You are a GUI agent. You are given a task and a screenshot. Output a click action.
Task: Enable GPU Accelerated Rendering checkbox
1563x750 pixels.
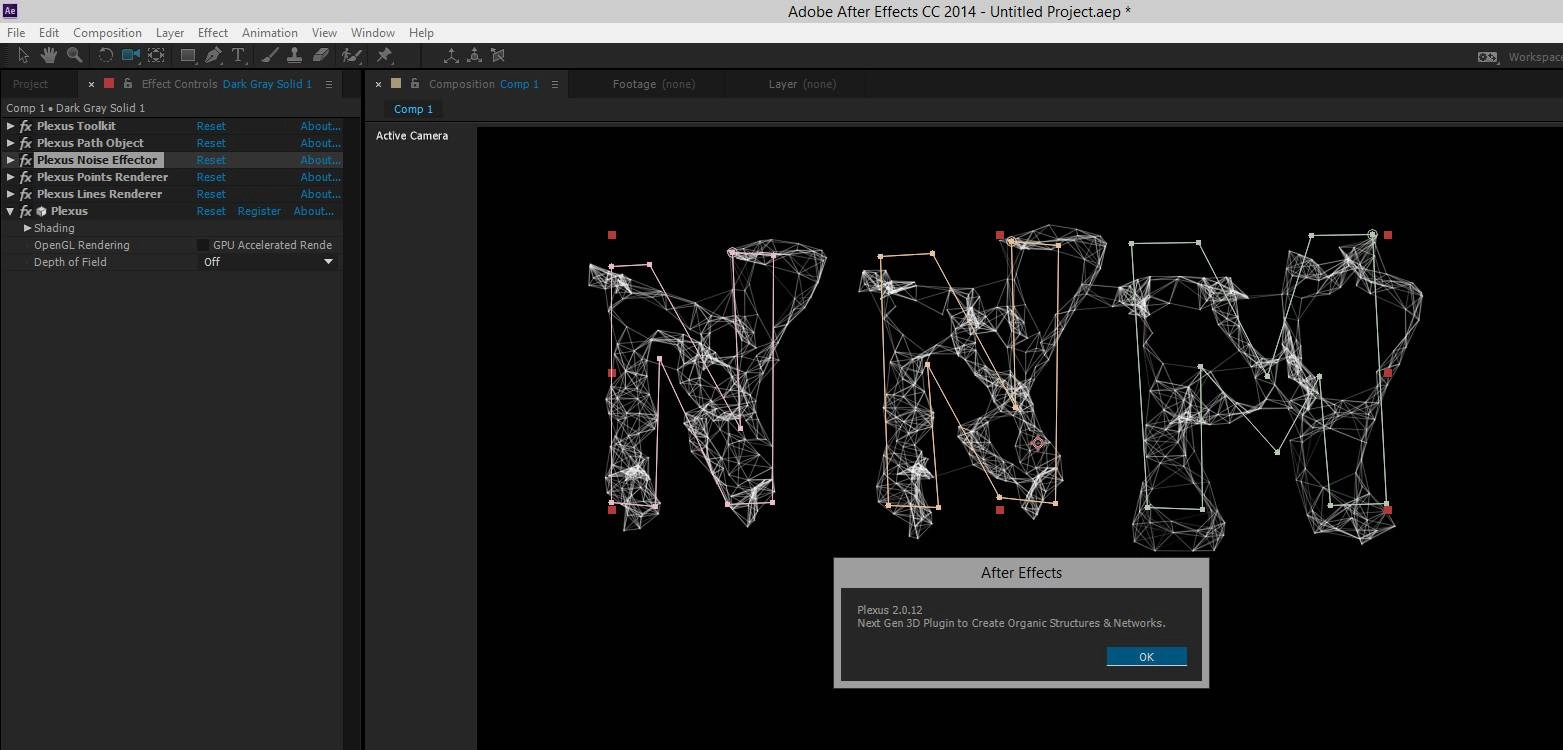click(203, 245)
